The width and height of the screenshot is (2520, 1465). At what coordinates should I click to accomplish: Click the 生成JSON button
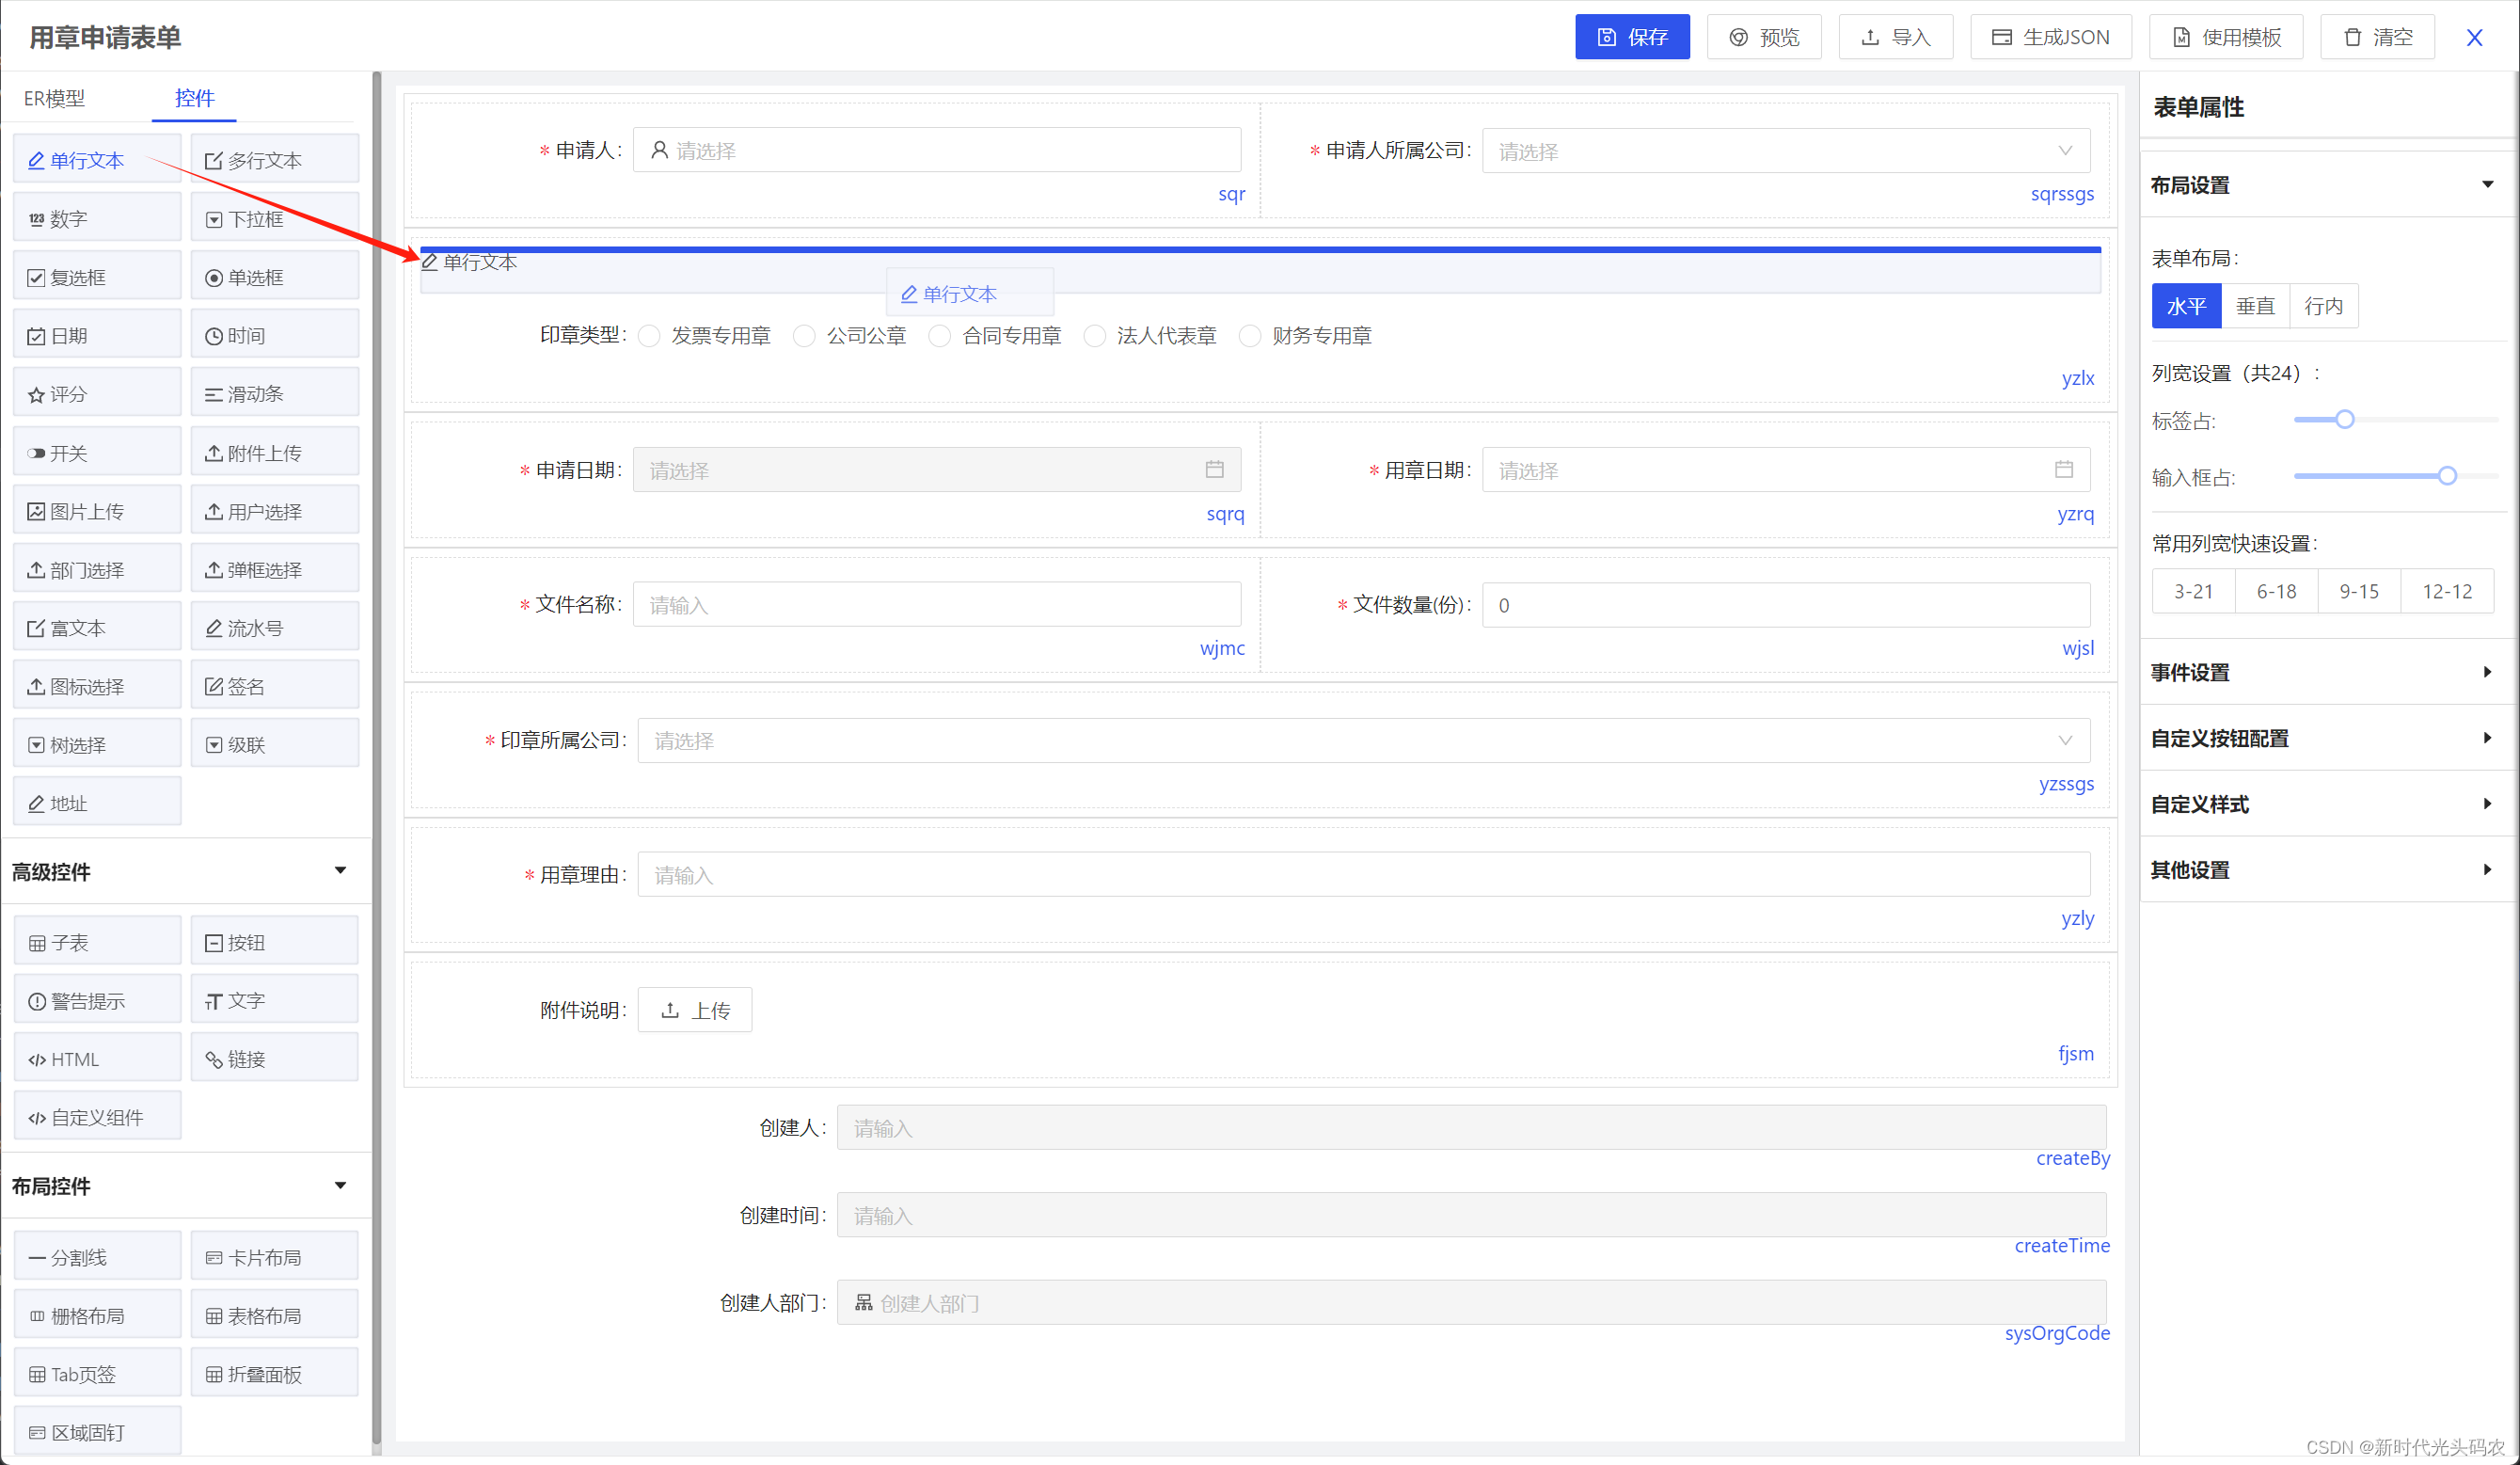click(x=2050, y=37)
